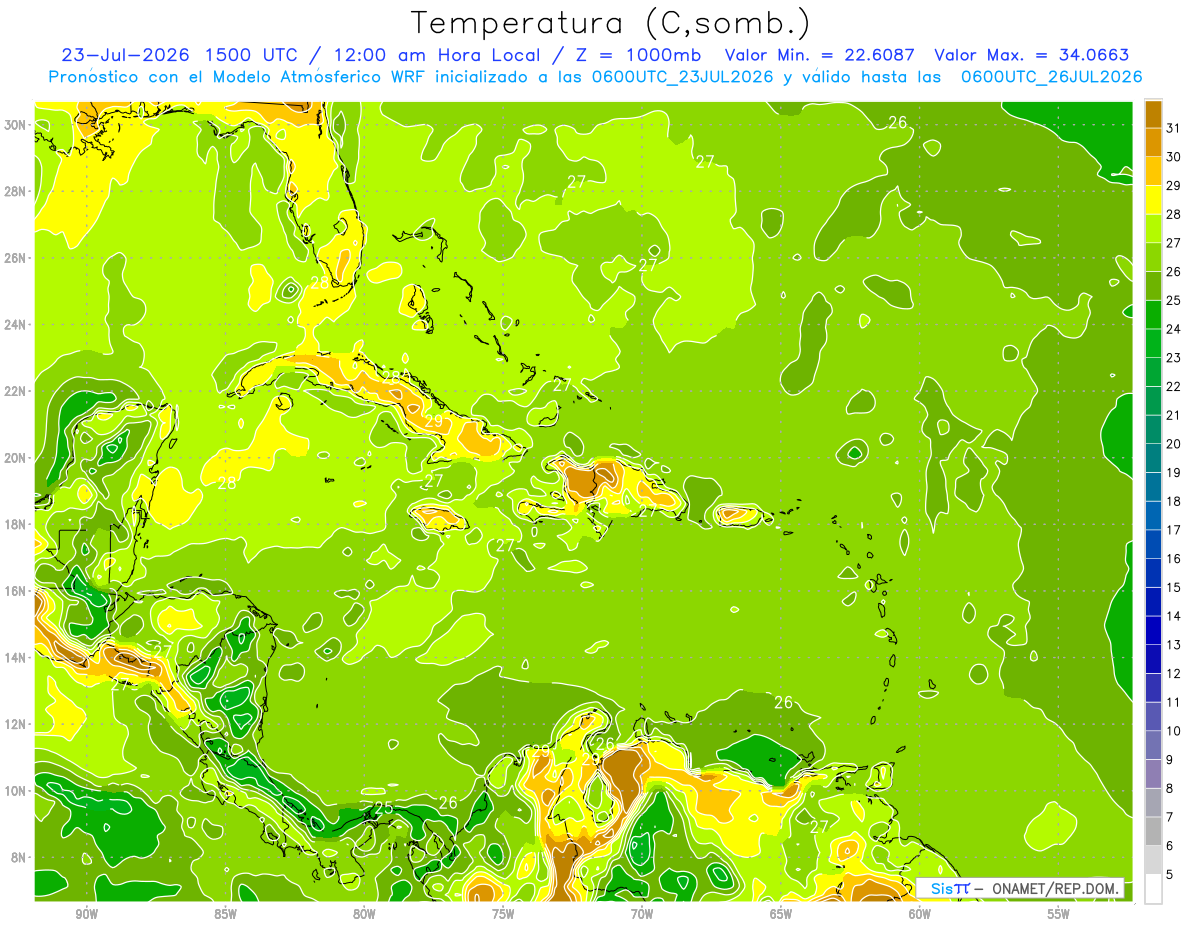Pick the yellow legend band between 28 and 29
1200x927 pixels.
coord(1153,200)
